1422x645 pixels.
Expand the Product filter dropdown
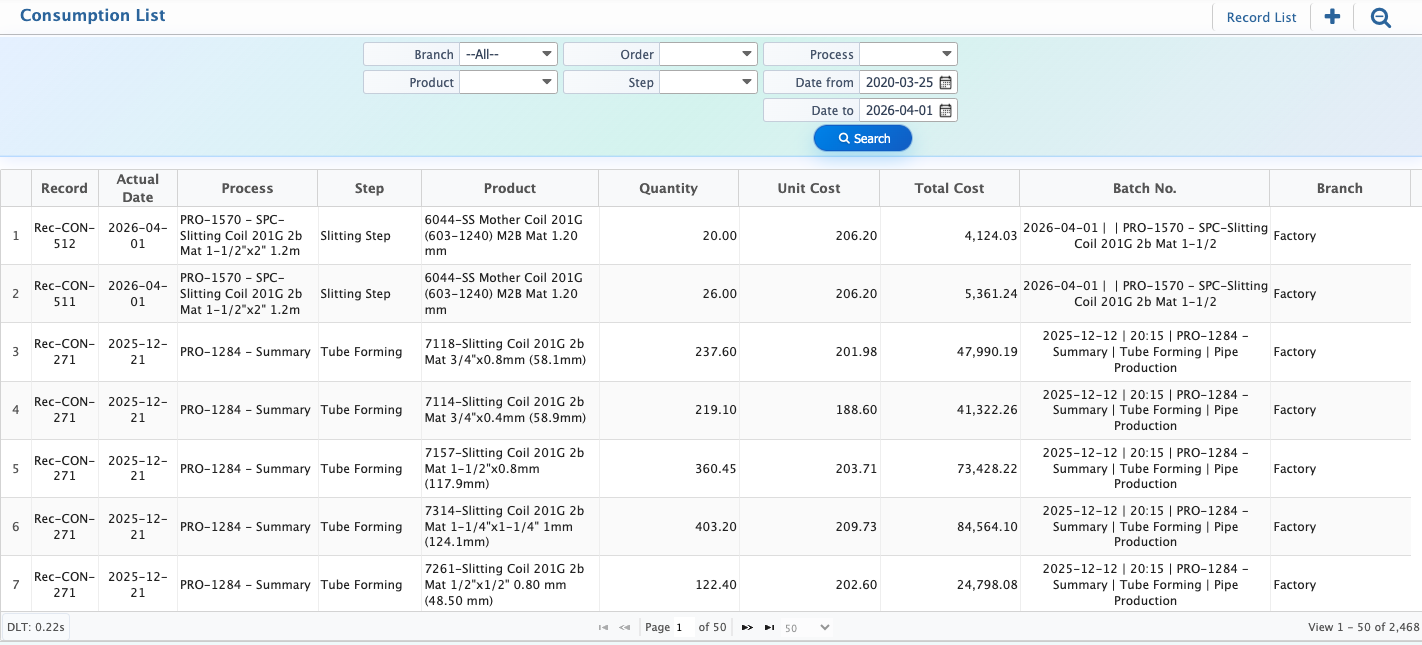508,82
